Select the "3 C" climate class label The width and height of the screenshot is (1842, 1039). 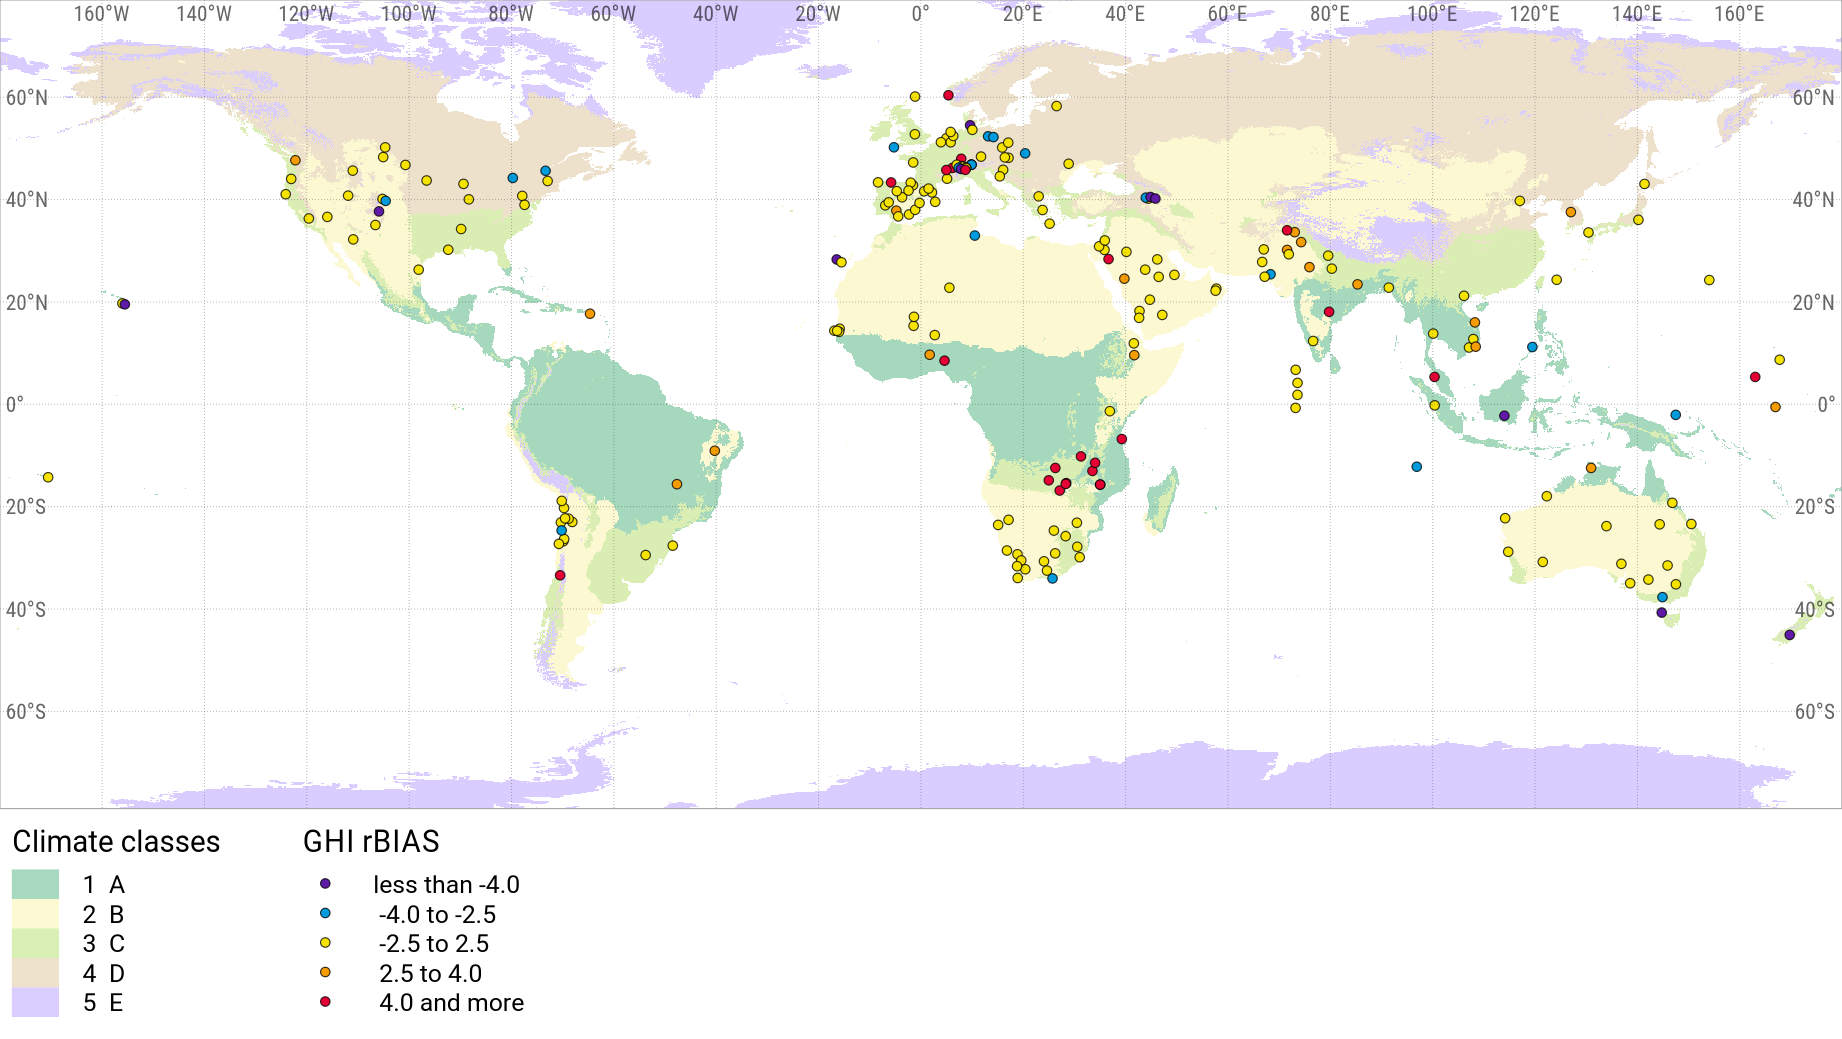click(x=105, y=943)
